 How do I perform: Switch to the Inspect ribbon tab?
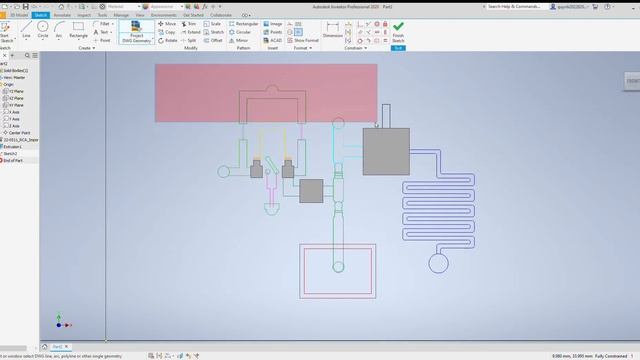(84, 15)
